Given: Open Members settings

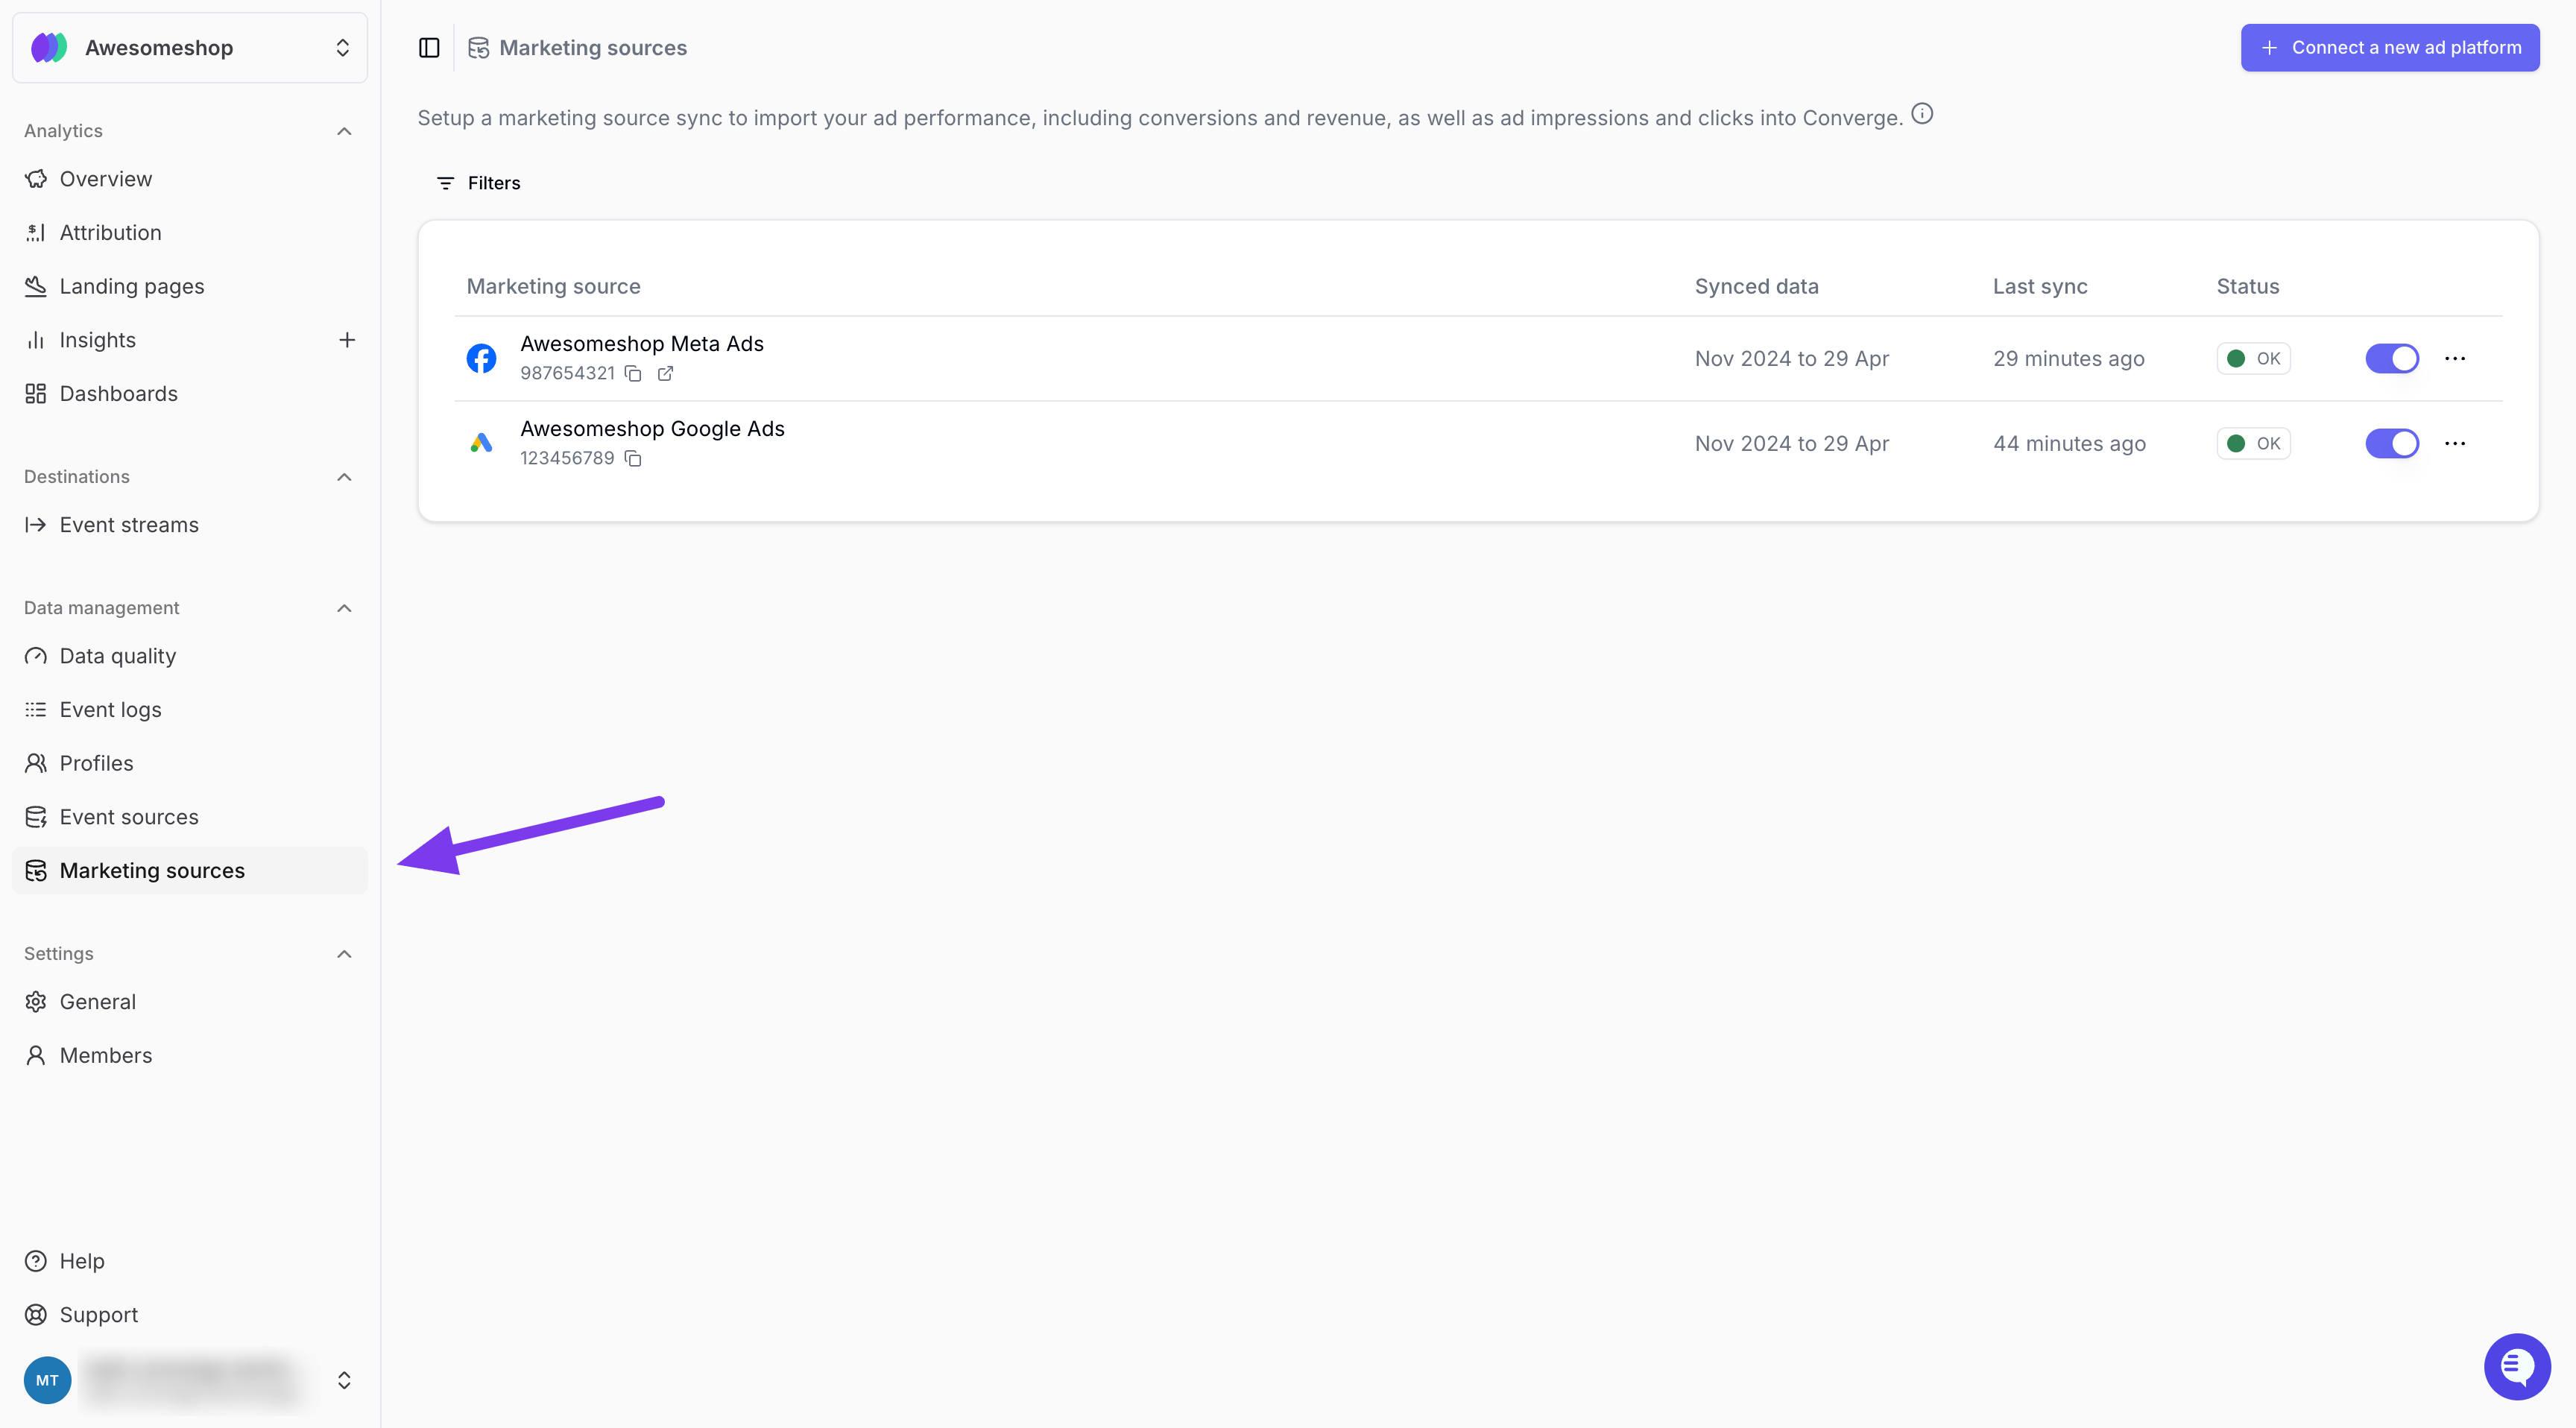Looking at the screenshot, I should (x=190, y=1056).
